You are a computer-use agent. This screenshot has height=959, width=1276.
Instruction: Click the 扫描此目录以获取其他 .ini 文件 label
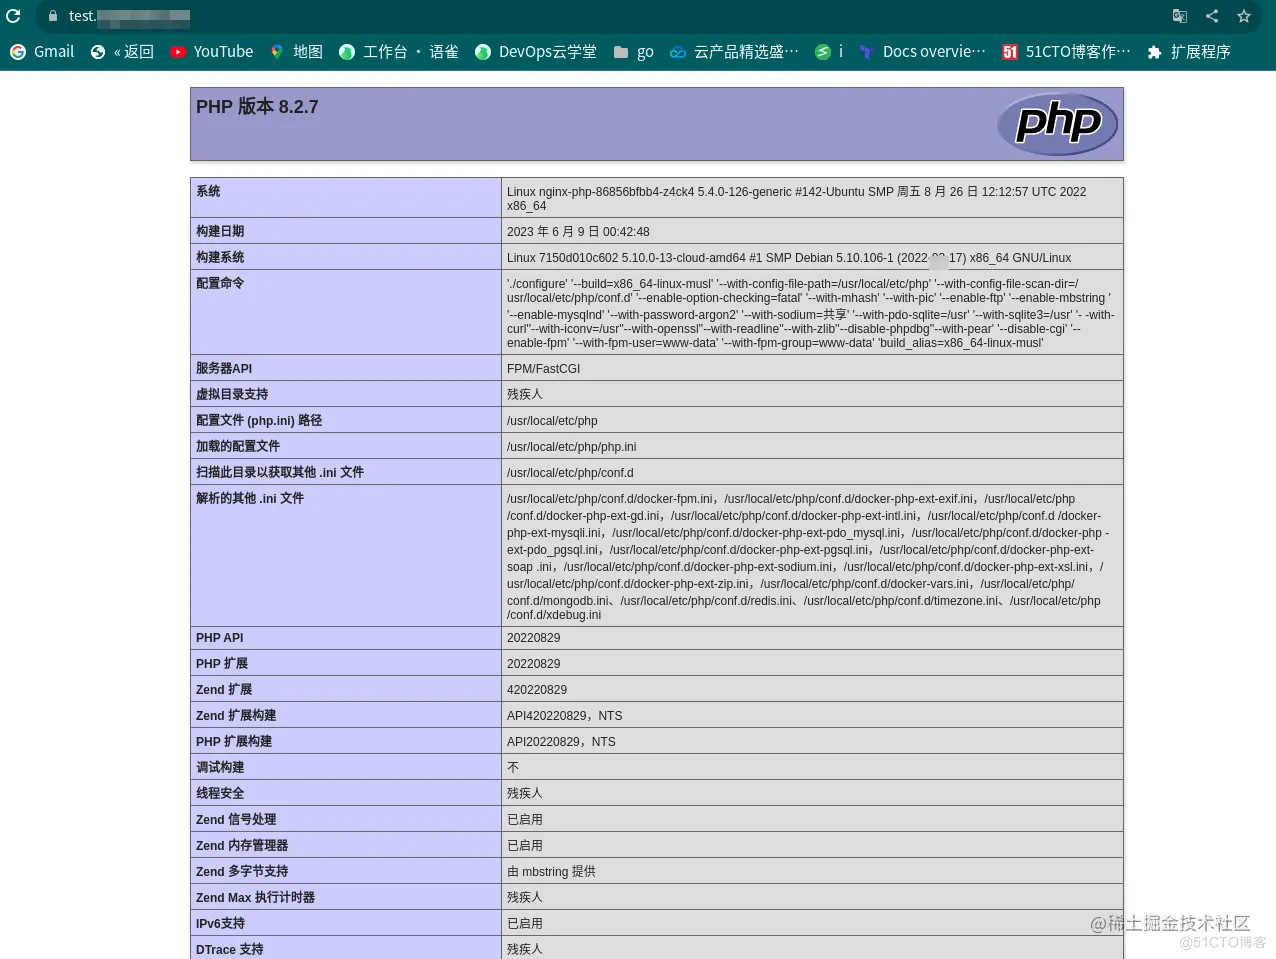pyautogui.click(x=280, y=472)
